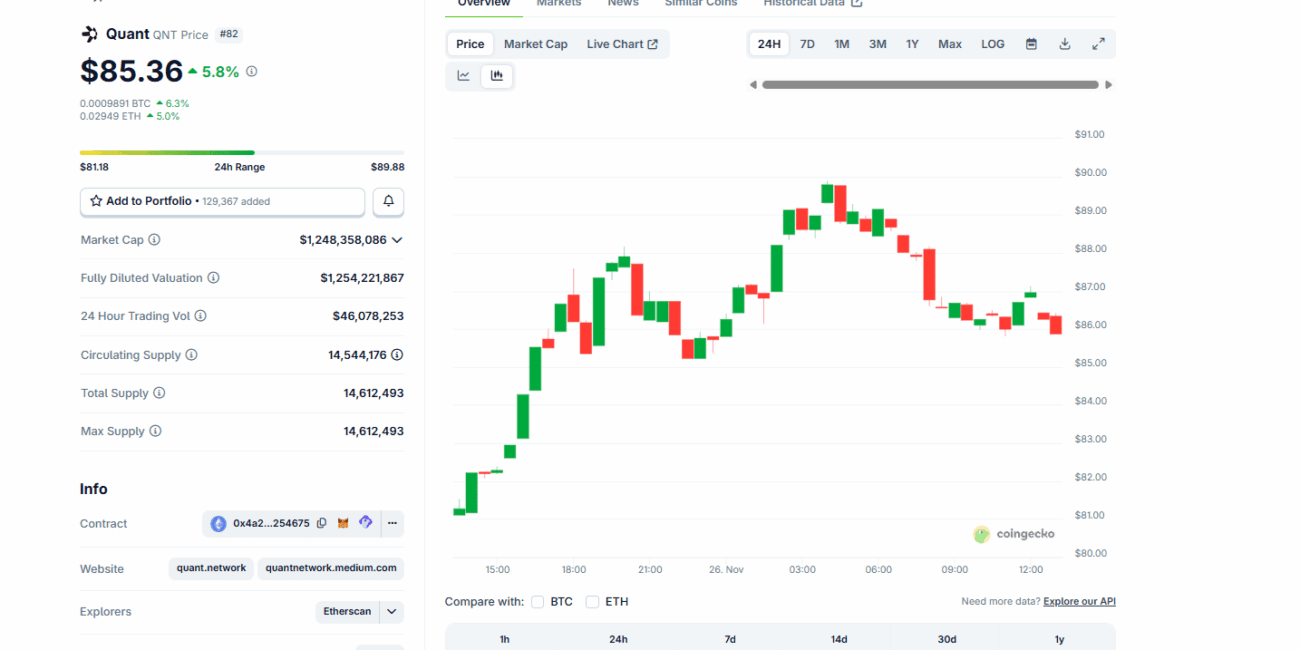Select the 7D time range

pyautogui.click(x=807, y=44)
